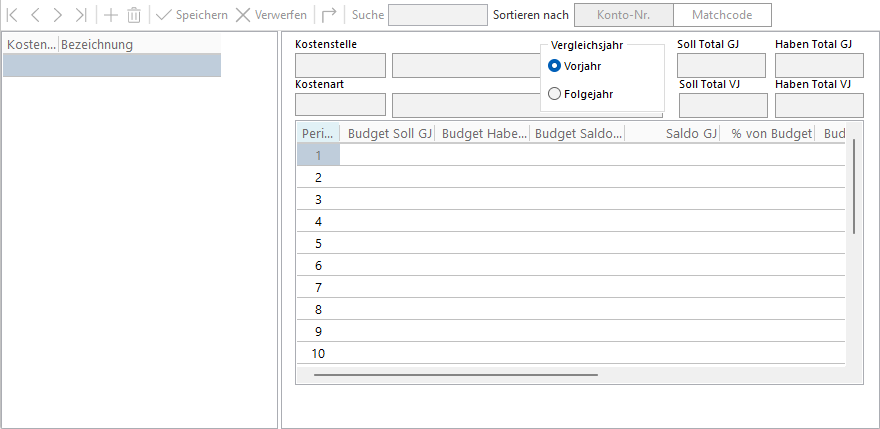This screenshot has width=880, height=429.
Task: Click the horizontal scrollbar under the budget table
Action: (455, 375)
